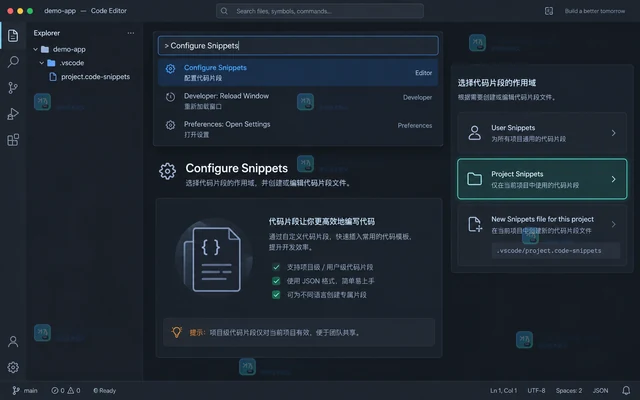This screenshot has width=640, height=400.
Task: Click chevron on New Snippets file card
Action: 613,224
